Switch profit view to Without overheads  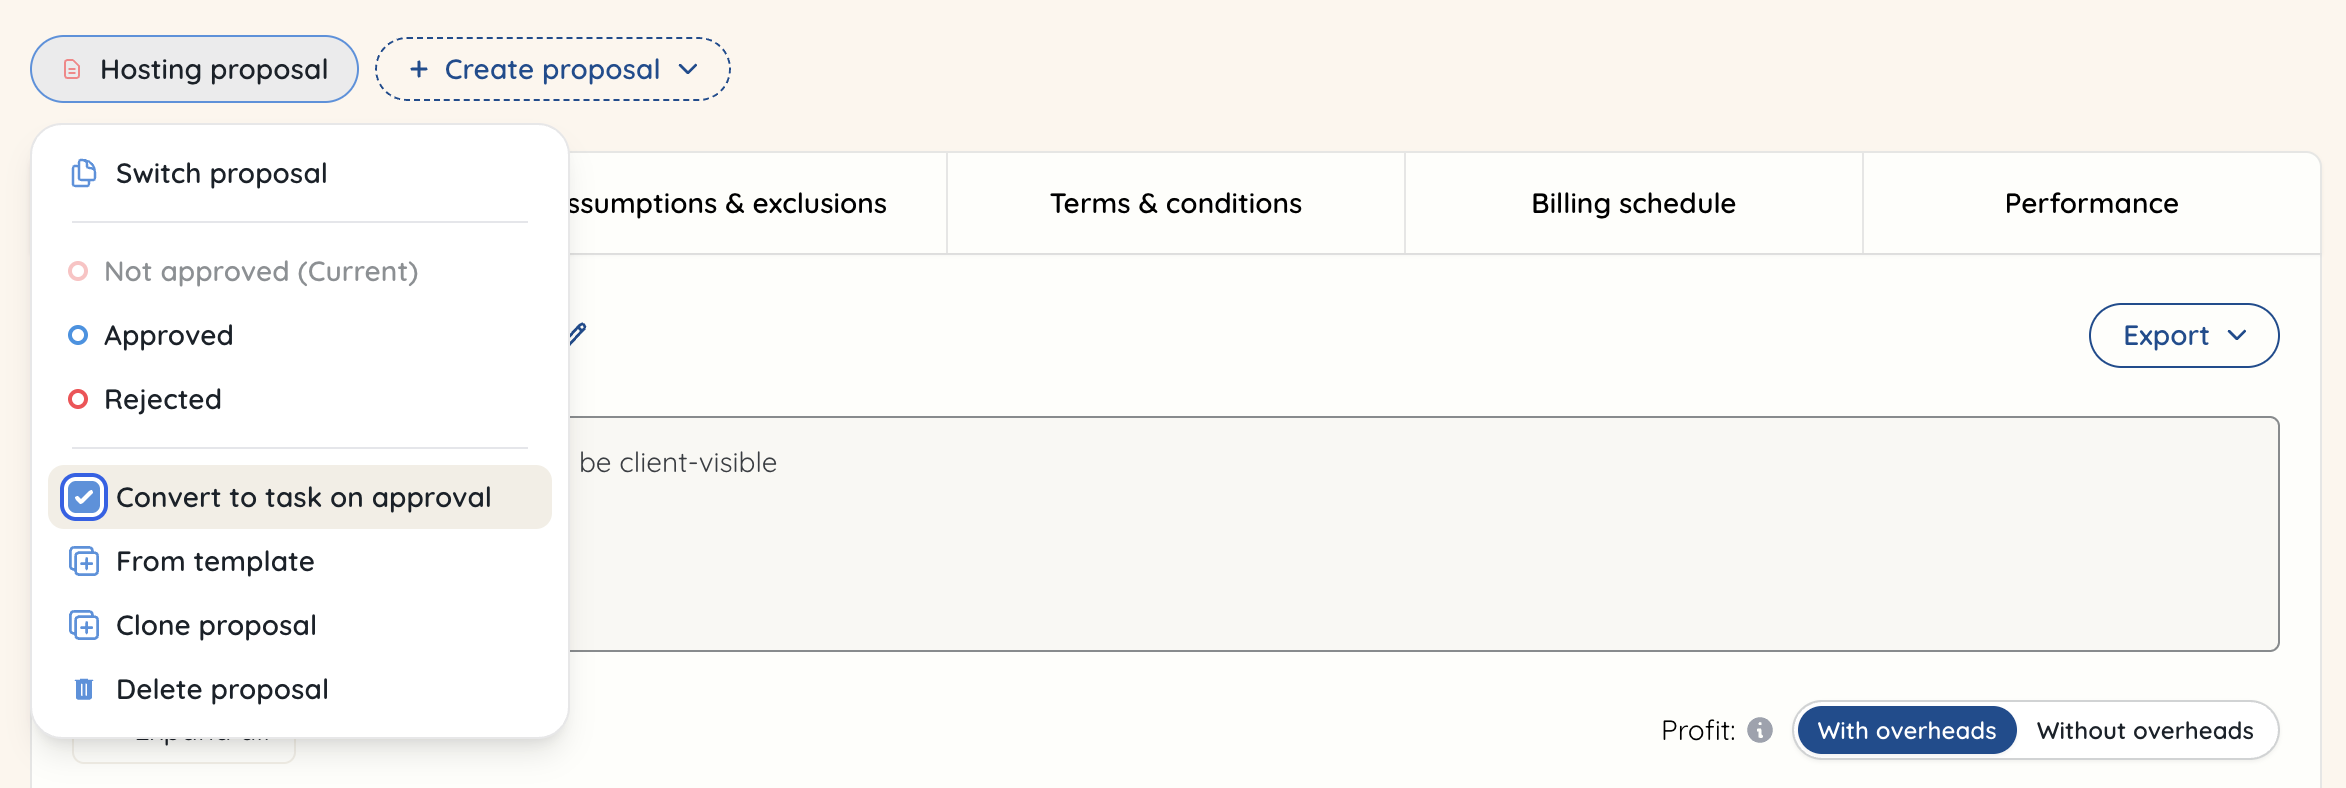click(2147, 730)
